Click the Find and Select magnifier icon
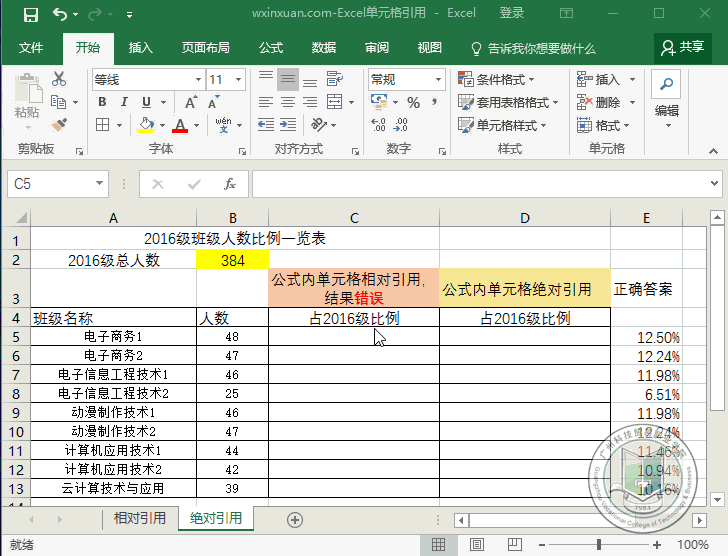 tap(665, 82)
